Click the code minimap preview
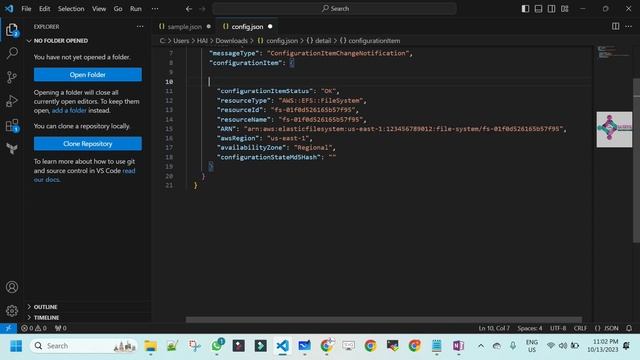The height and width of the screenshot is (360, 640). [613, 53]
